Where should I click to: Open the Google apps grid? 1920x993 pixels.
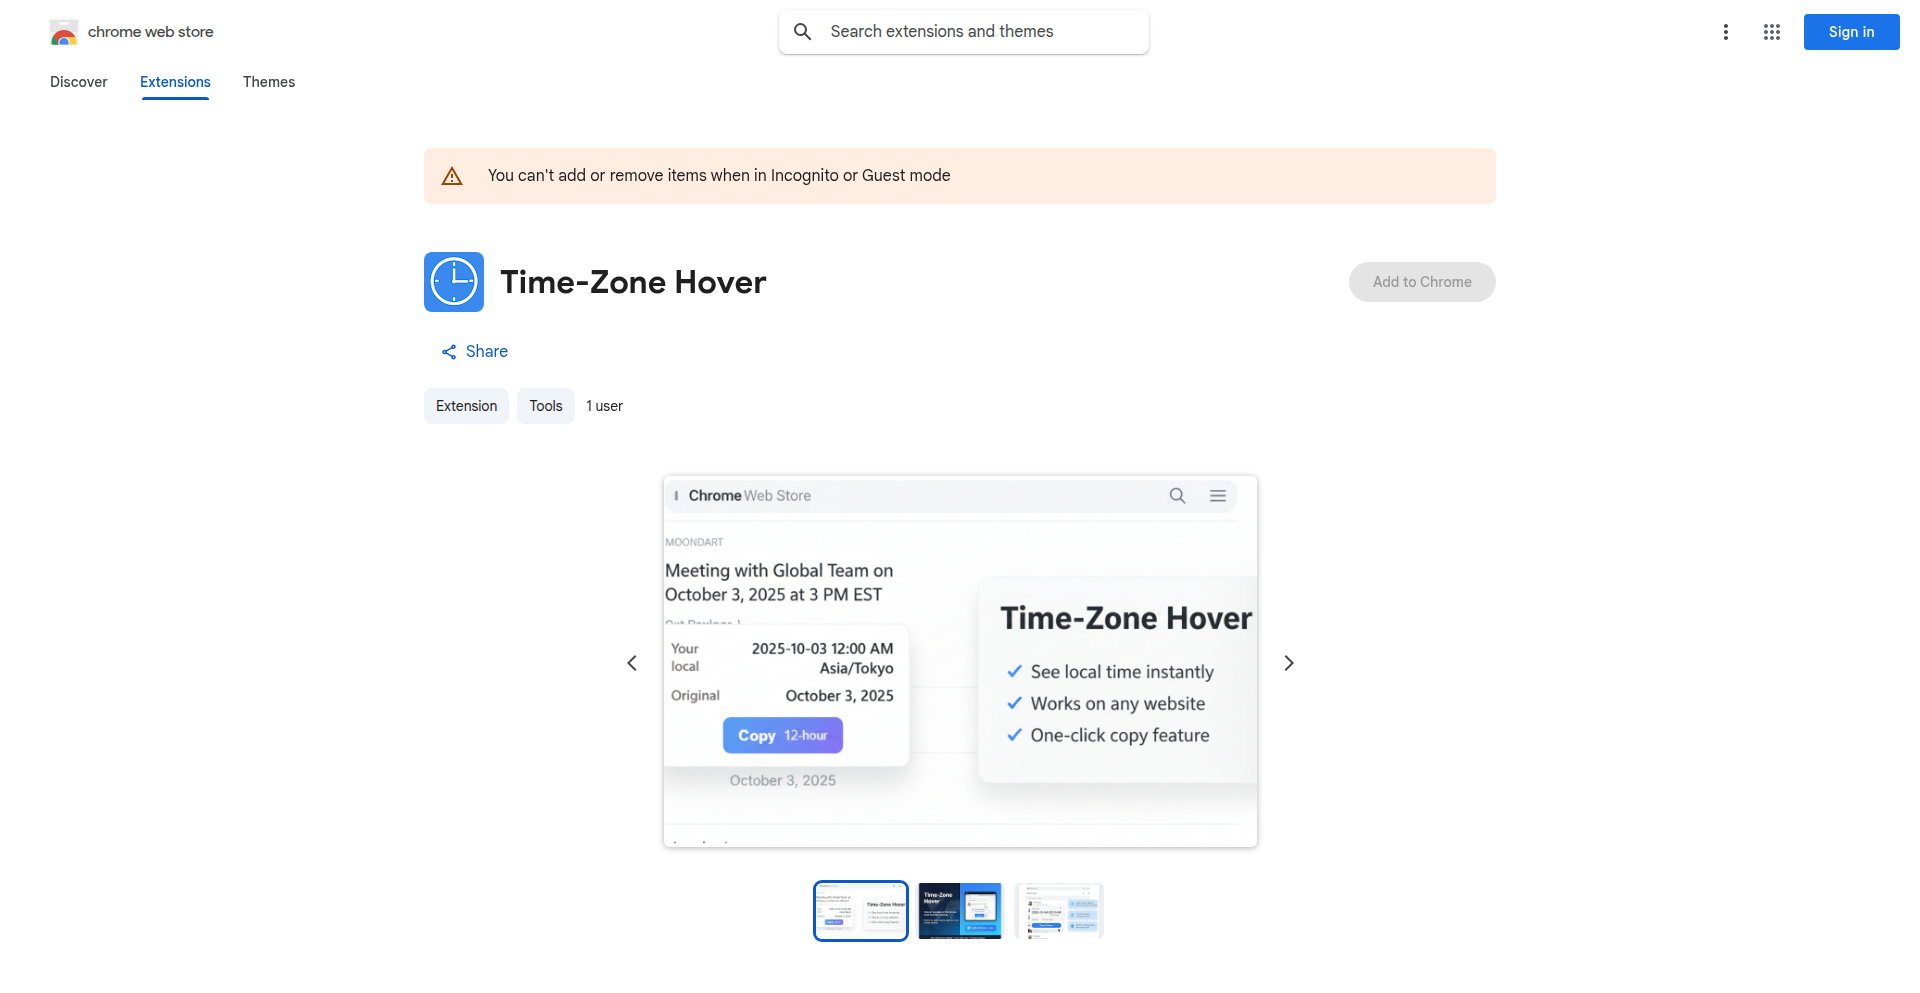1772,32
